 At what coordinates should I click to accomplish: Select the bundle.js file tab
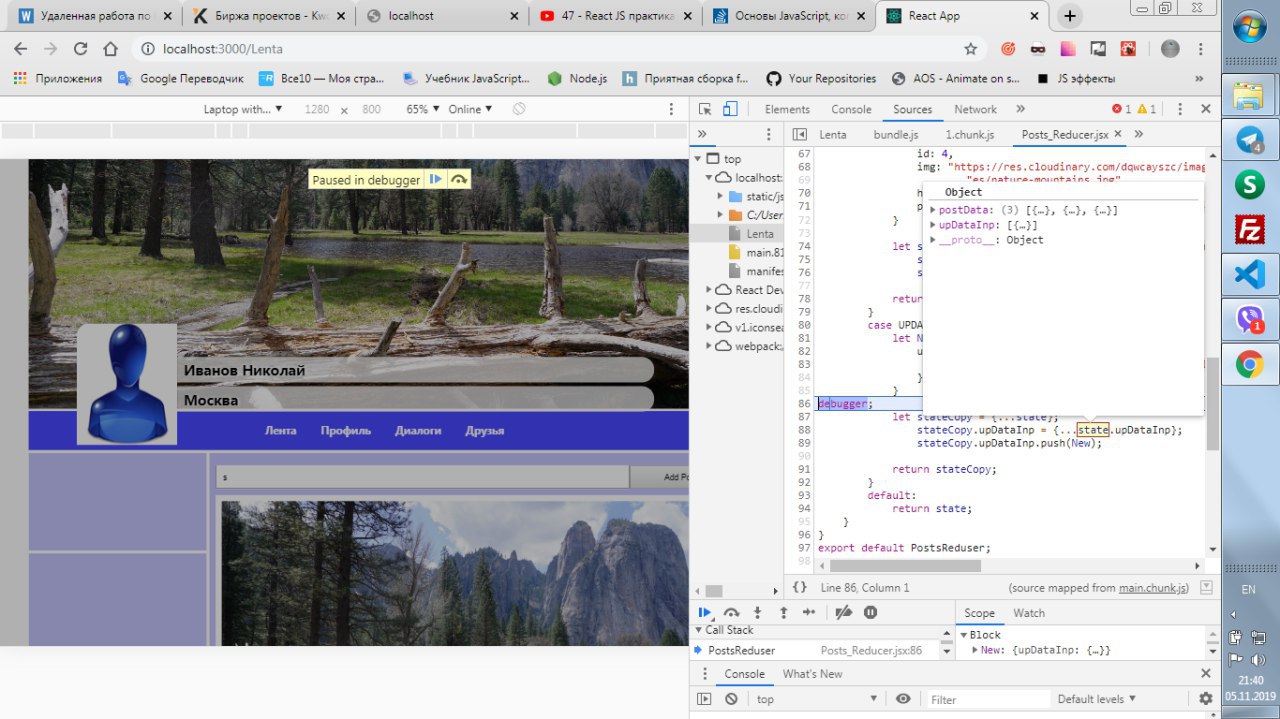click(895, 135)
